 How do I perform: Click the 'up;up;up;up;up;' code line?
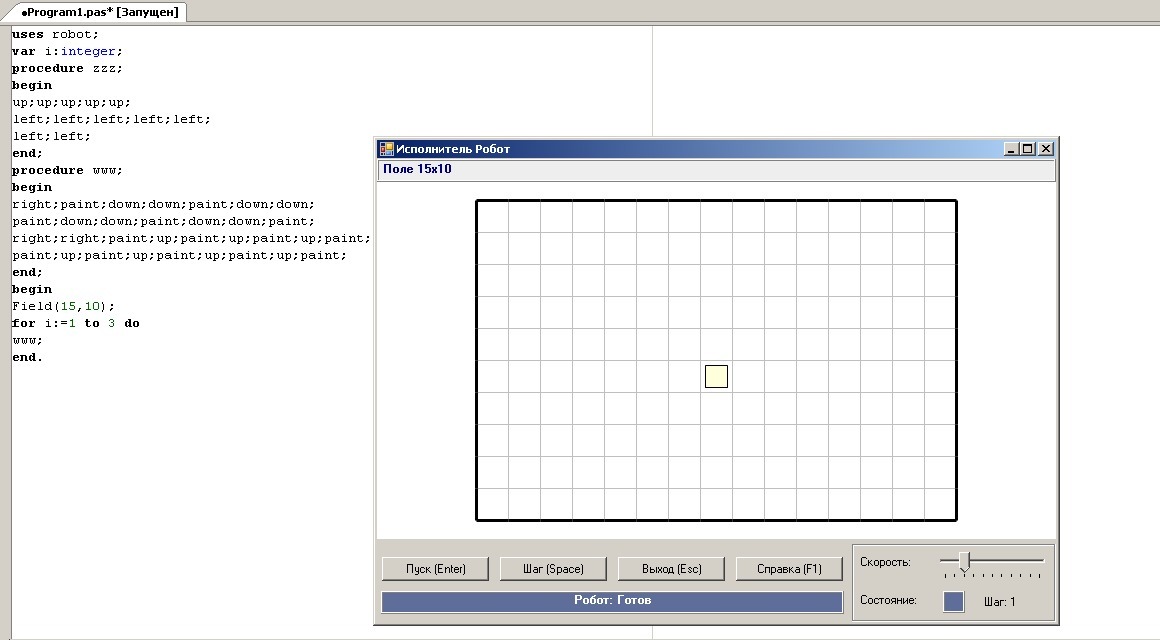pos(71,102)
